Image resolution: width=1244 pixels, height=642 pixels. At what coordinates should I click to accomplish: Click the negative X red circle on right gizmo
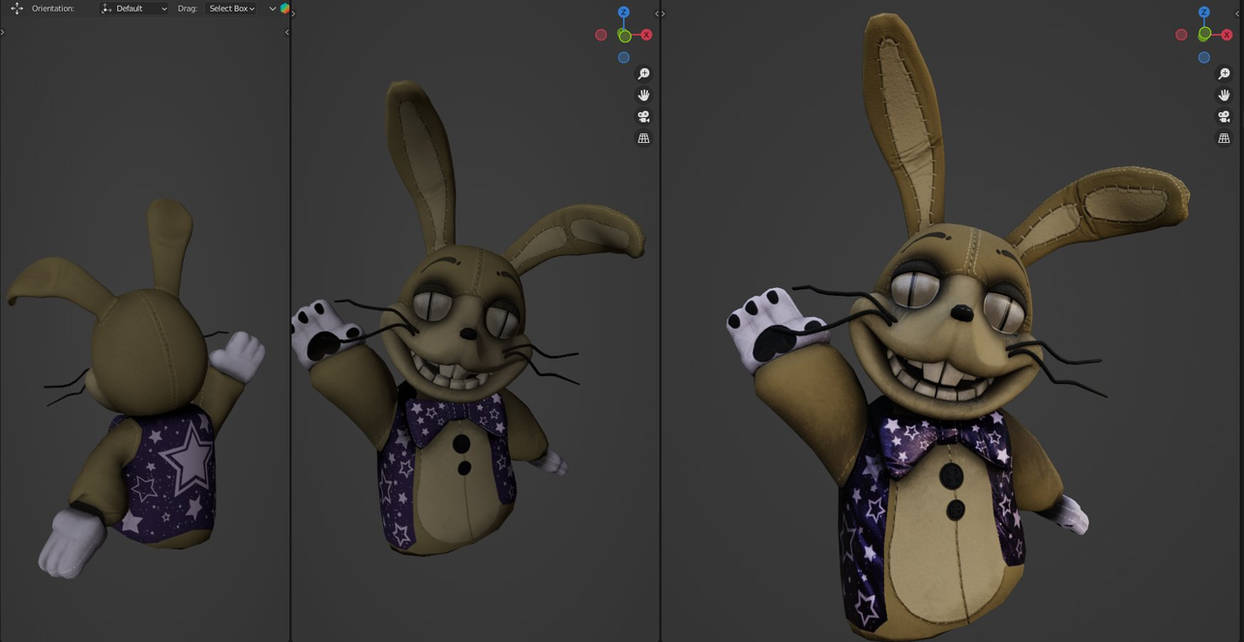[x=1182, y=35]
